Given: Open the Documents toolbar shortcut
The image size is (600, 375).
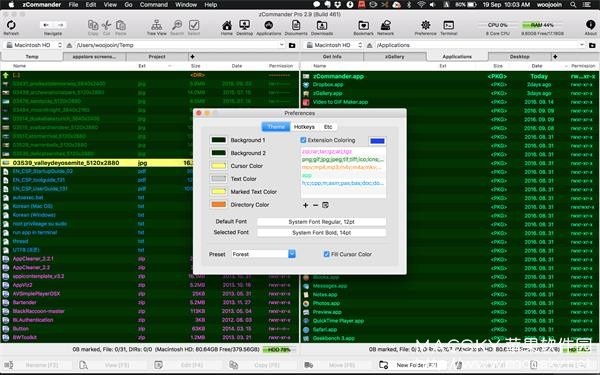Looking at the screenshot, I should point(296,25).
